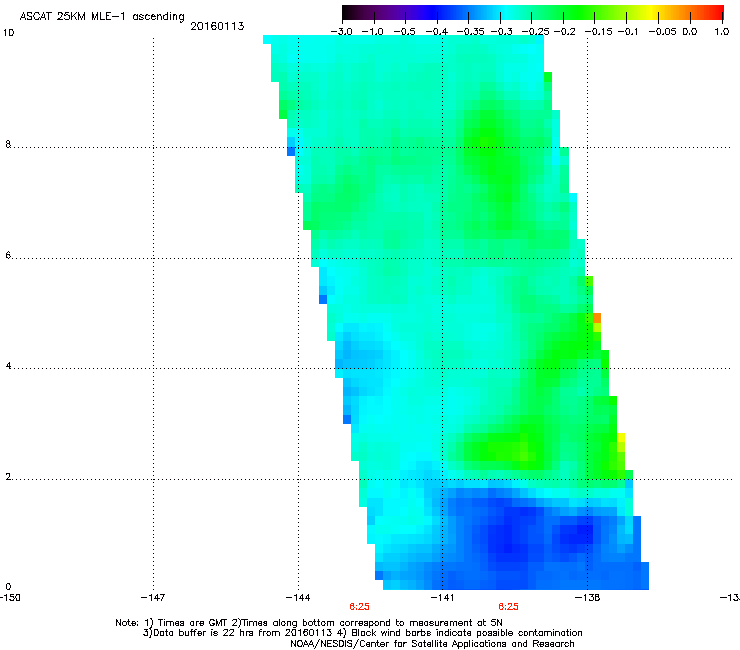Click the -0.4 color scale label

click(437, 32)
